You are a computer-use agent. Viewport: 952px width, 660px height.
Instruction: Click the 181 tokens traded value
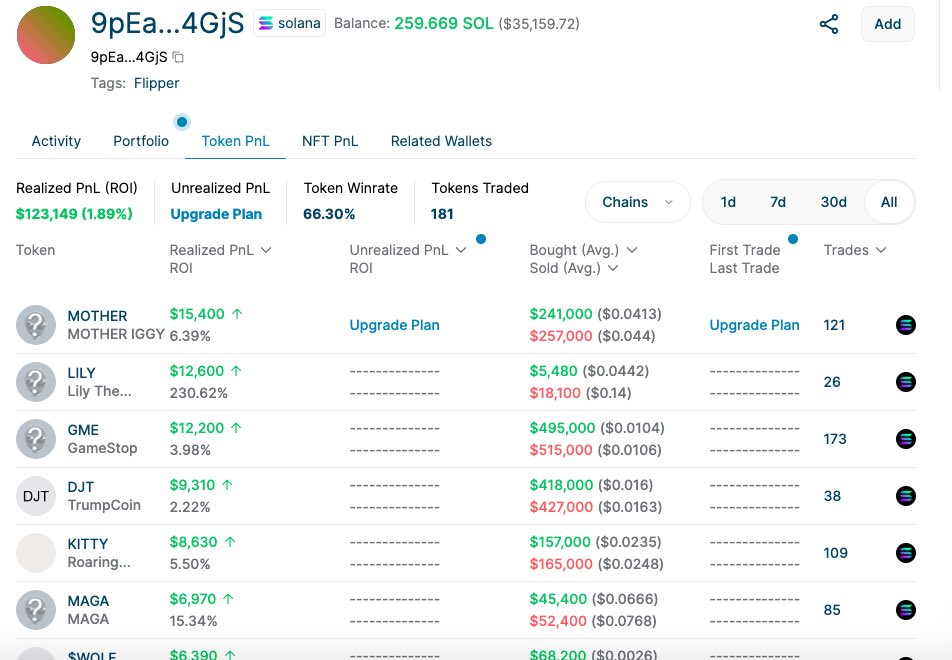(442, 214)
